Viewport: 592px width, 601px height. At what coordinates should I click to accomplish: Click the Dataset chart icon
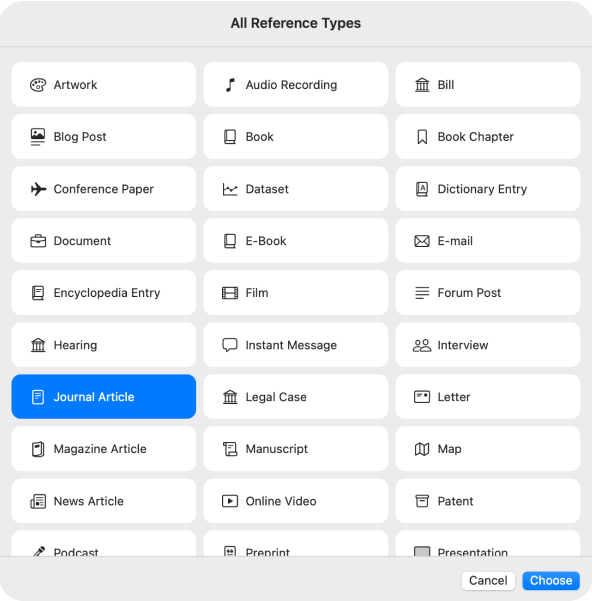click(x=230, y=189)
